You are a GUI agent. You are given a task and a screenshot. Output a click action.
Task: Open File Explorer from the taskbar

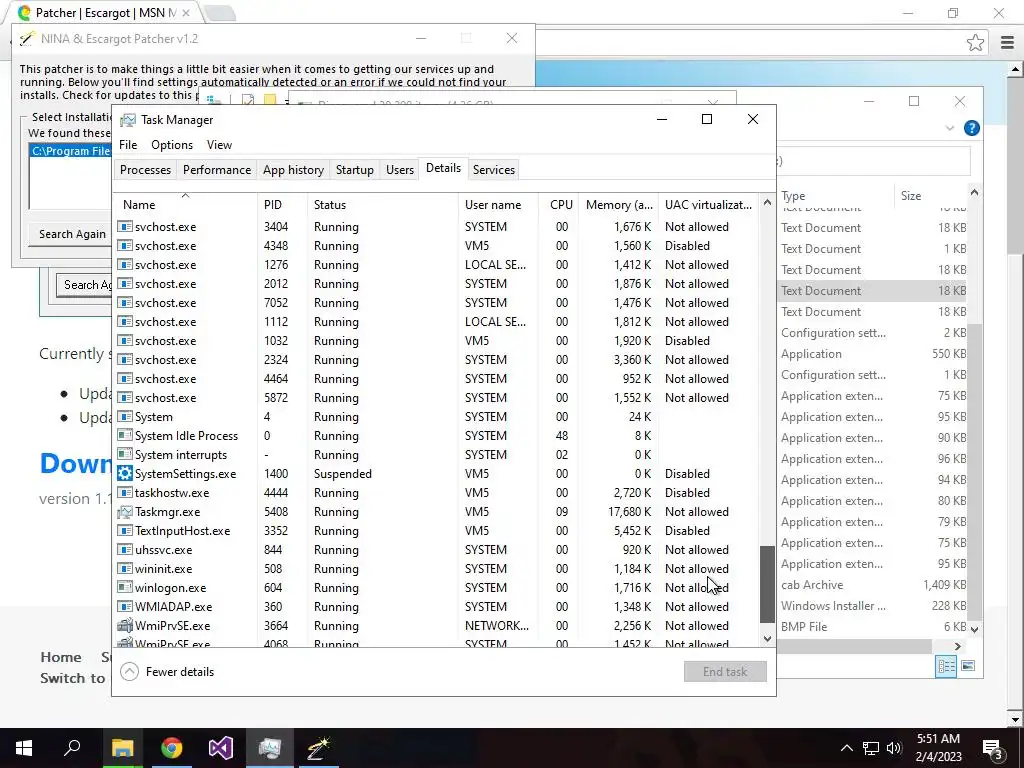122,748
